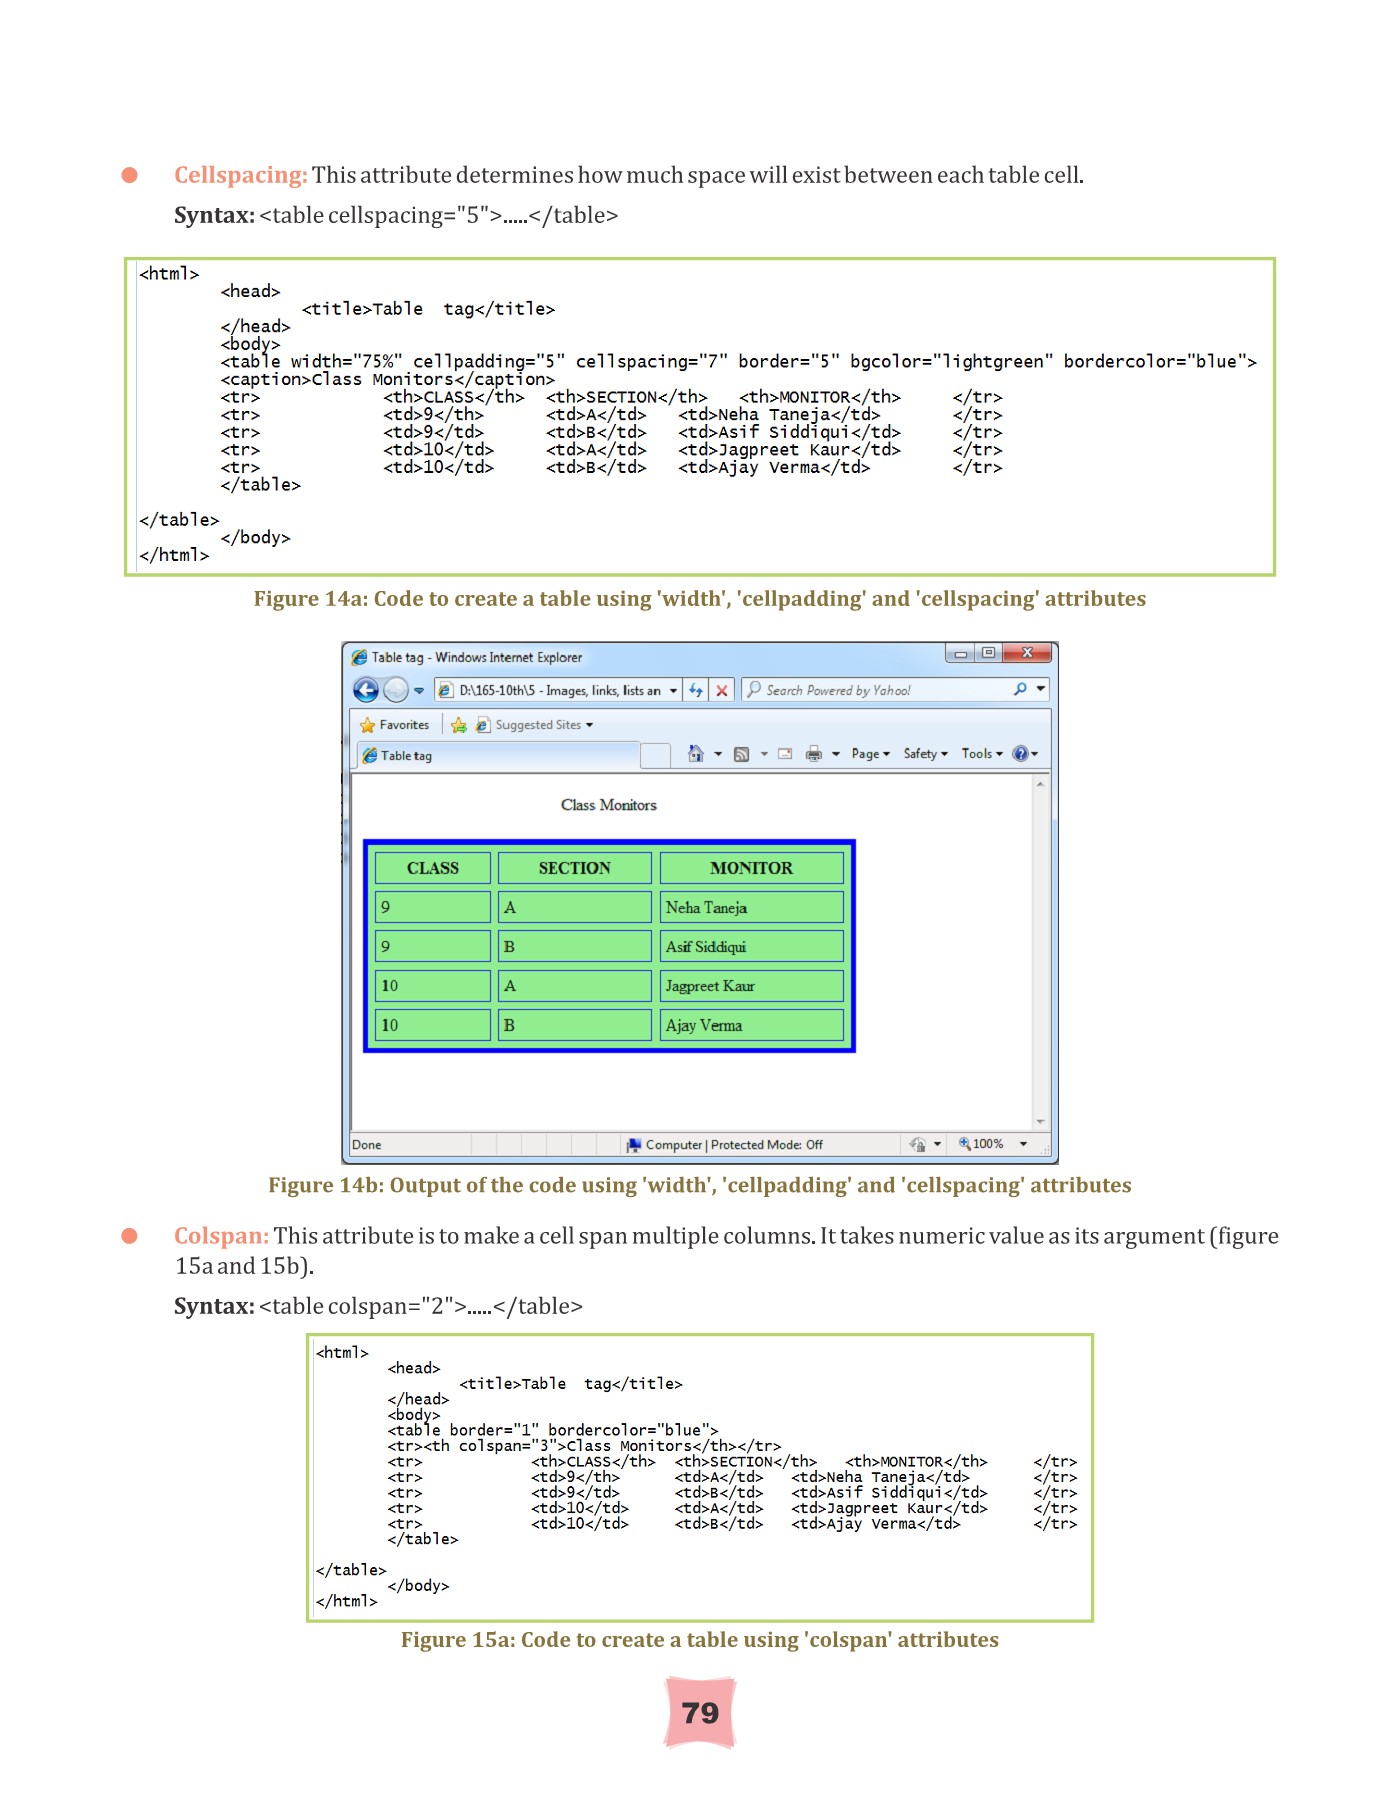This screenshot has height=1800, width=1400.
Task: Click the Read Mail envelope icon
Action: [785, 754]
